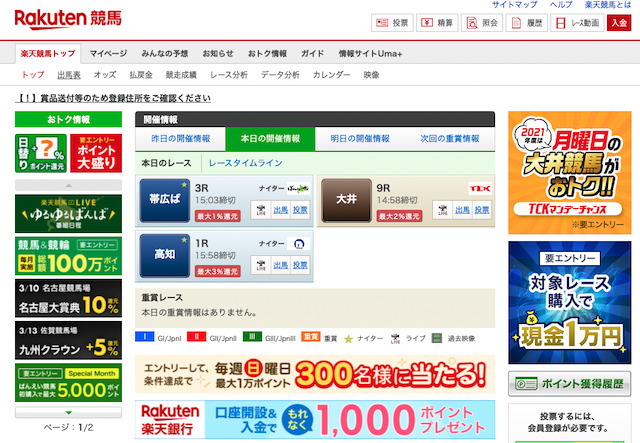Click the Rakuten 競馬 logo
Image resolution: width=640 pixels, height=443 pixels.
68,19
